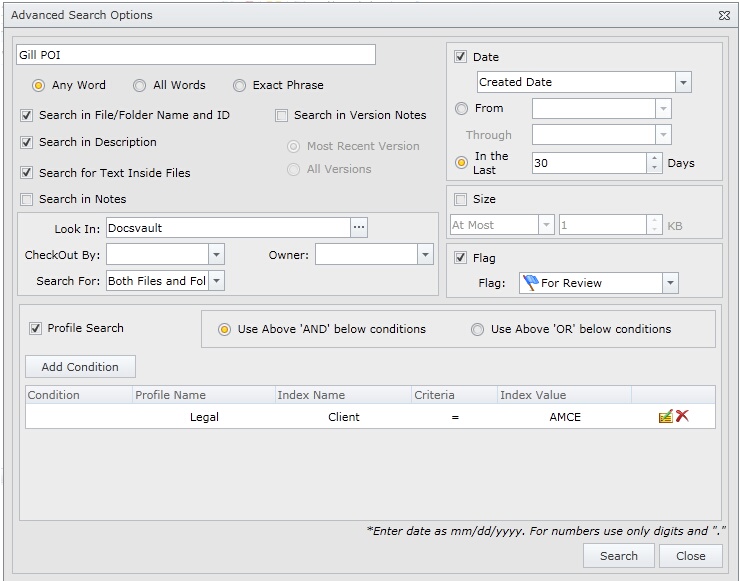The width and height of the screenshot is (739, 581).
Task: Click the Search button
Action: [x=618, y=556]
